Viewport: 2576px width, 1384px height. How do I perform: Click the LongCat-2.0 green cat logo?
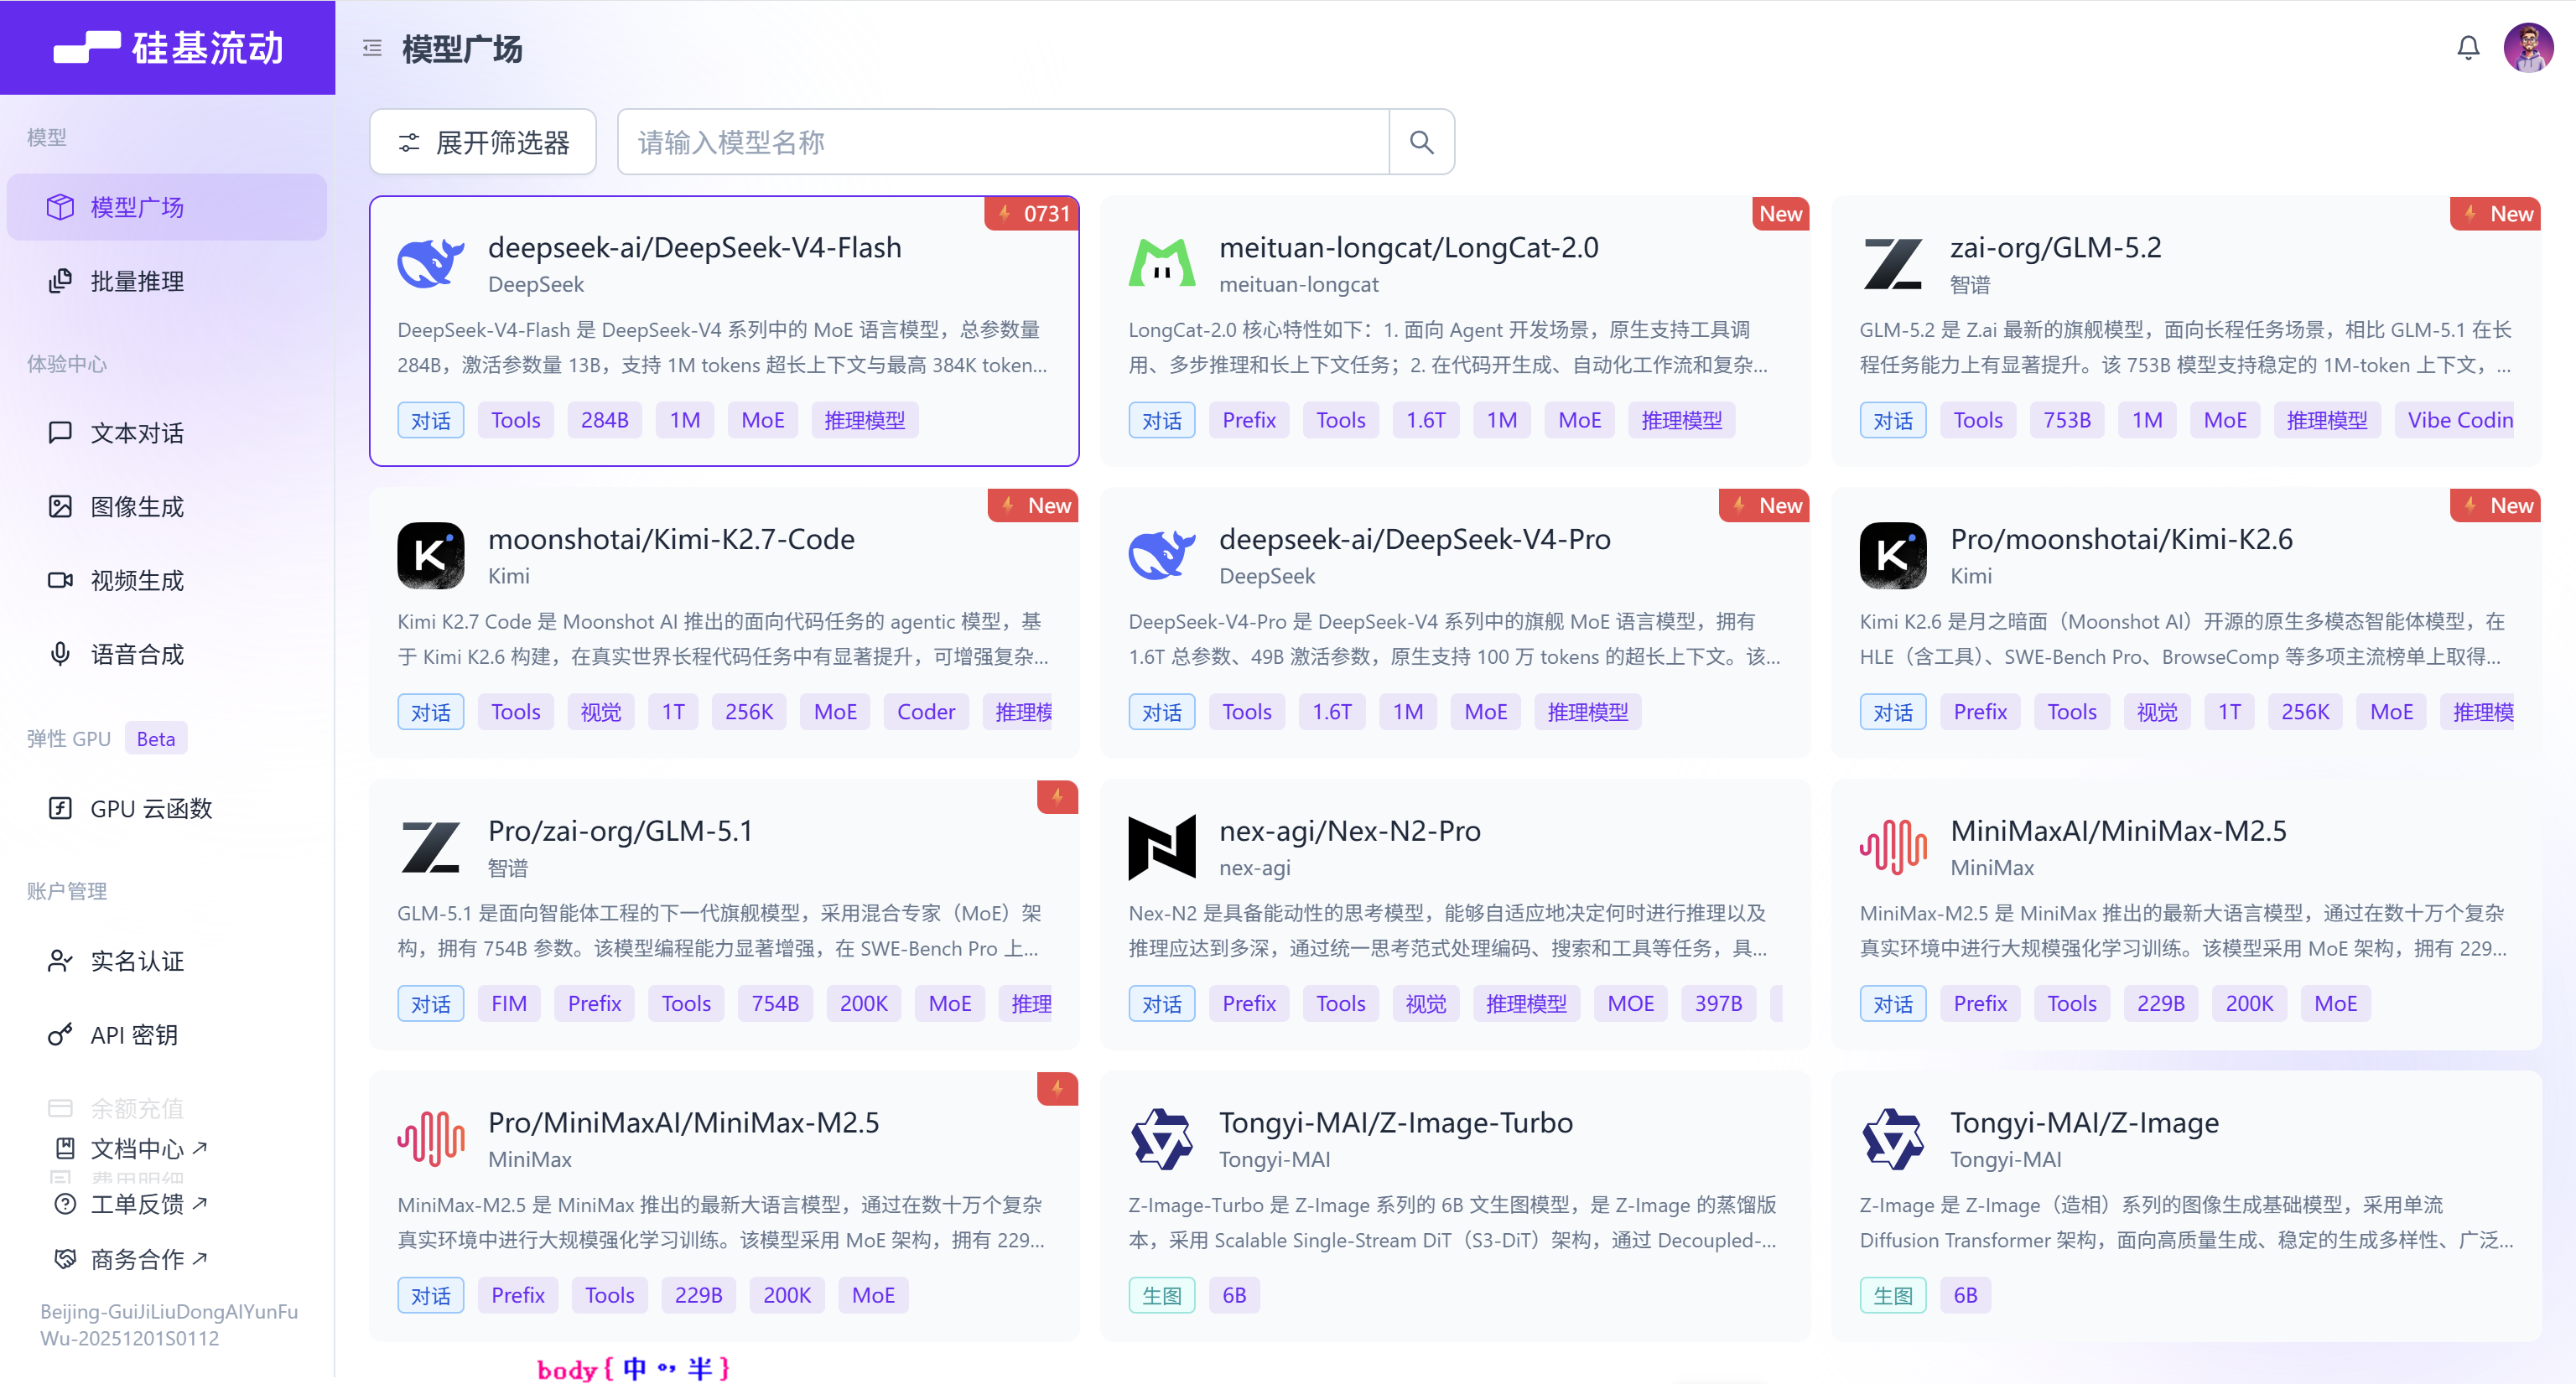(x=1162, y=264)
